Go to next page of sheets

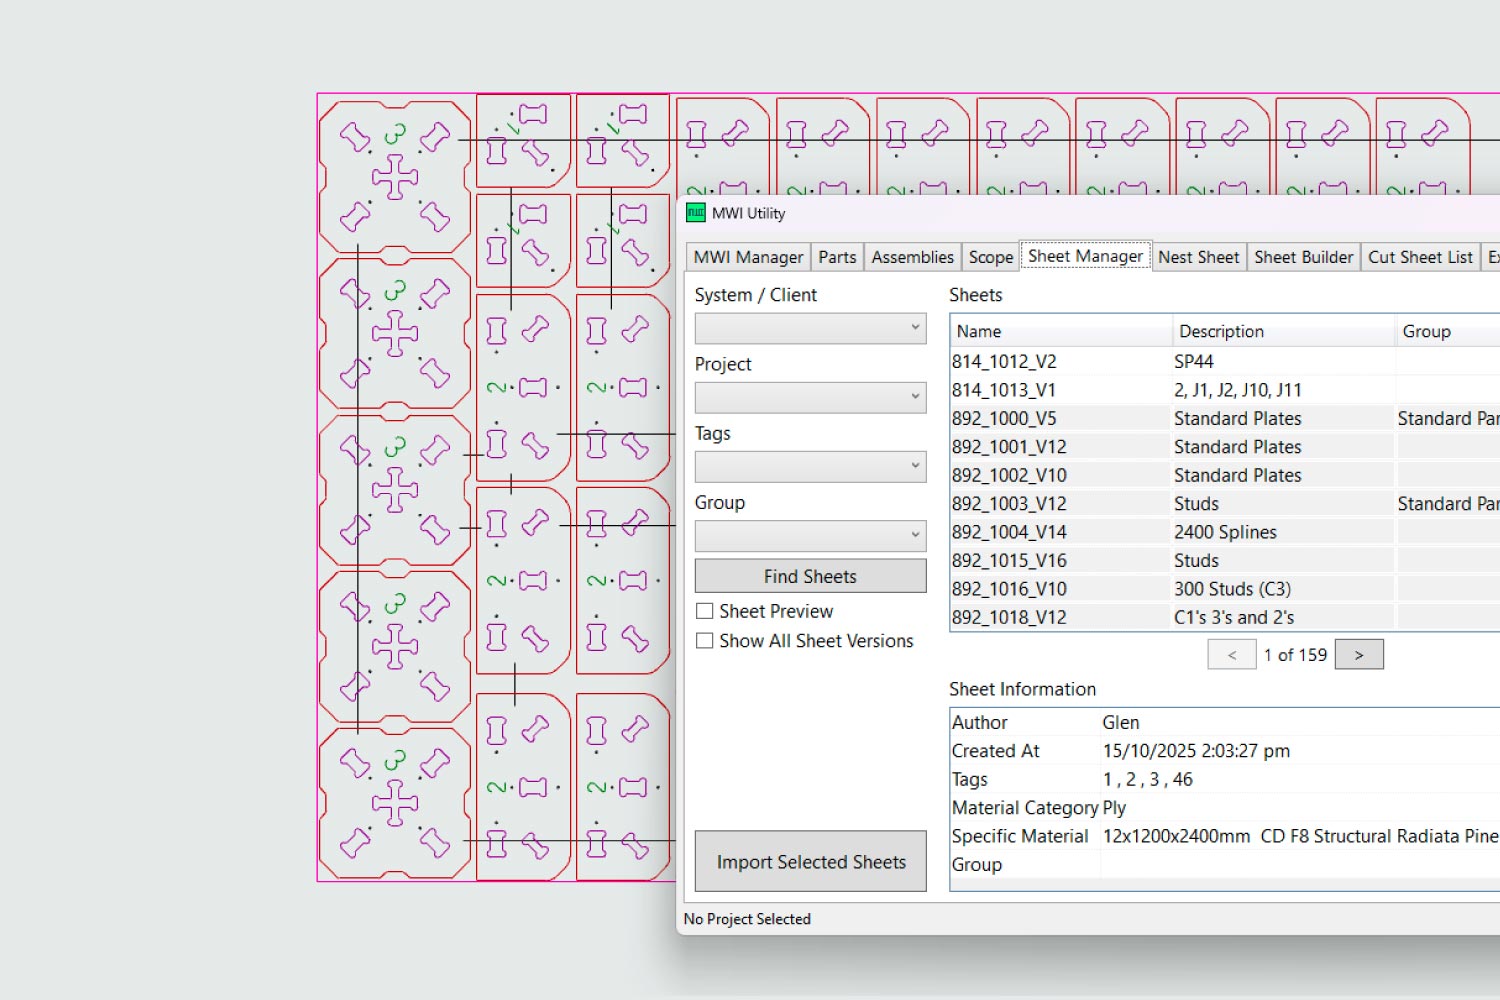[1359, 654]
